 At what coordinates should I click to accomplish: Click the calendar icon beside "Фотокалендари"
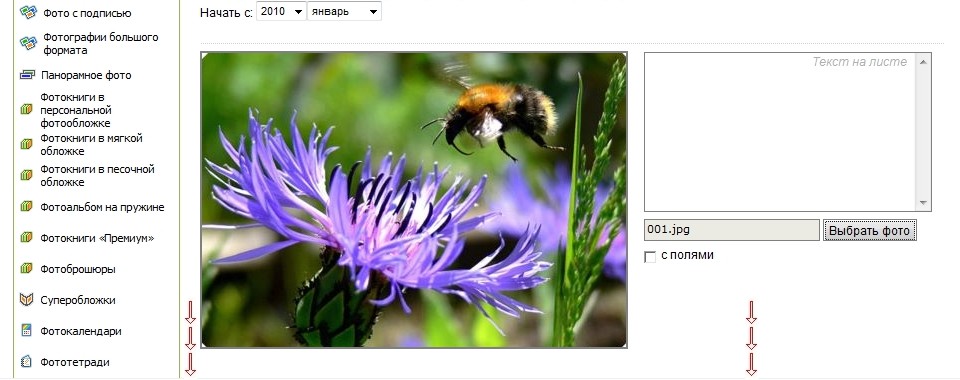26,330
